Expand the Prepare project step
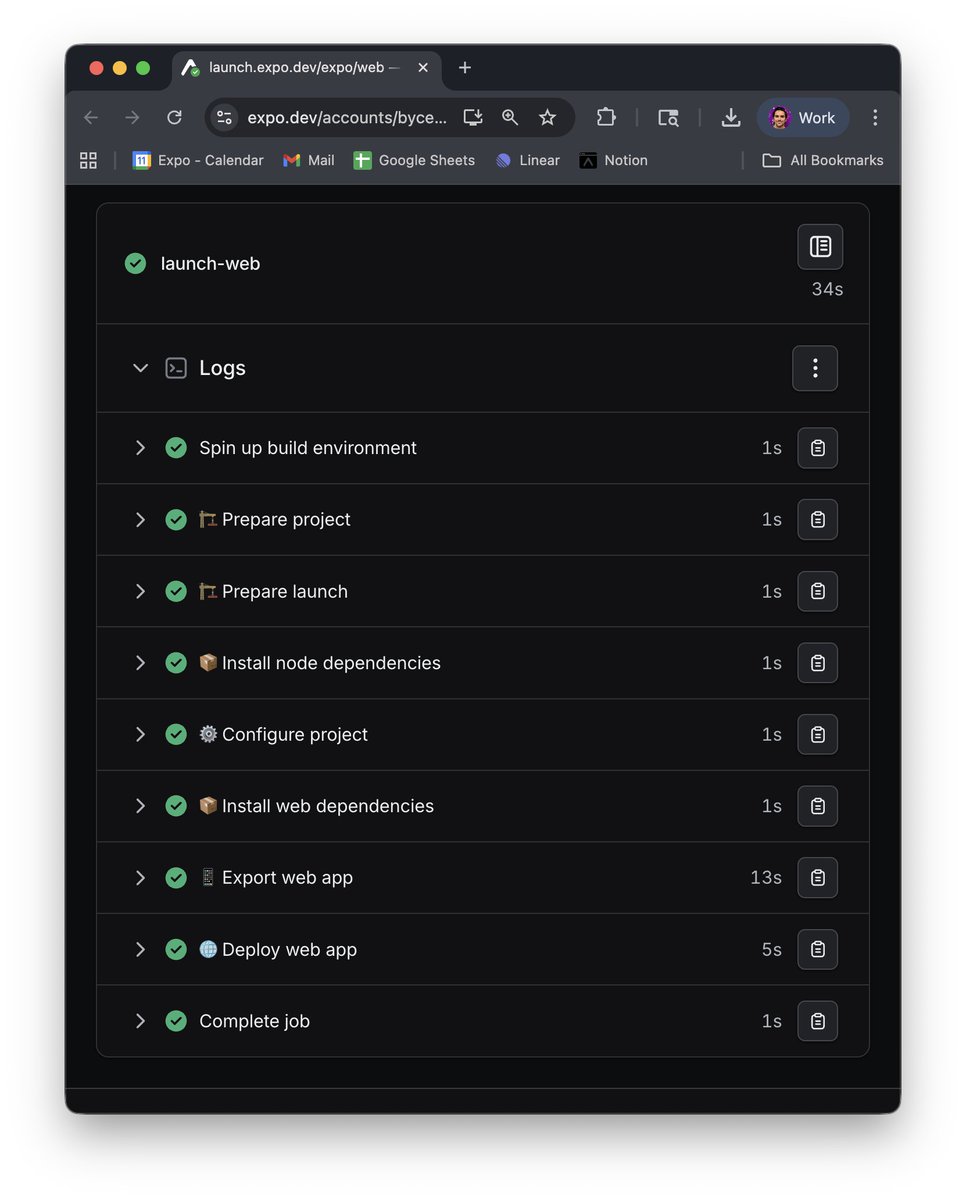 (x=140, y=520)
